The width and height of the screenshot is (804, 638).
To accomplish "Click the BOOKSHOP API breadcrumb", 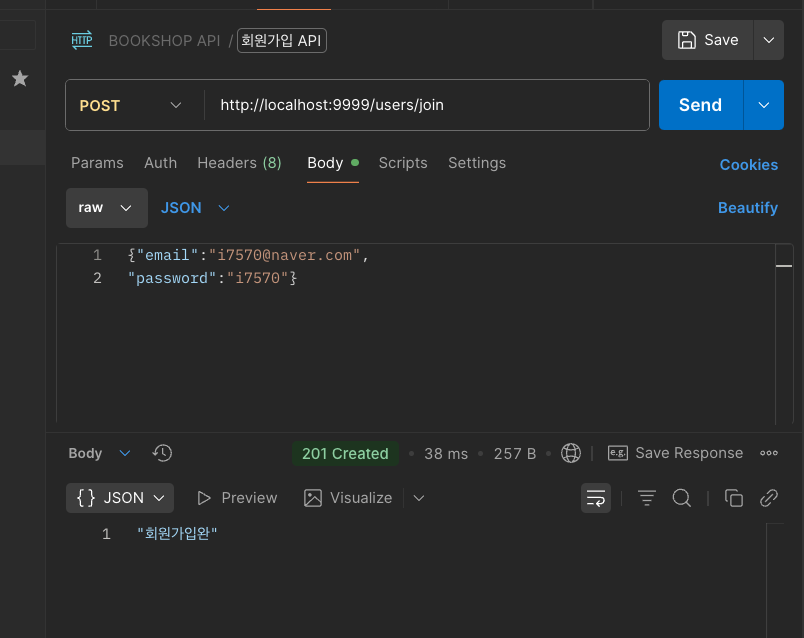I will click(164, 41).
